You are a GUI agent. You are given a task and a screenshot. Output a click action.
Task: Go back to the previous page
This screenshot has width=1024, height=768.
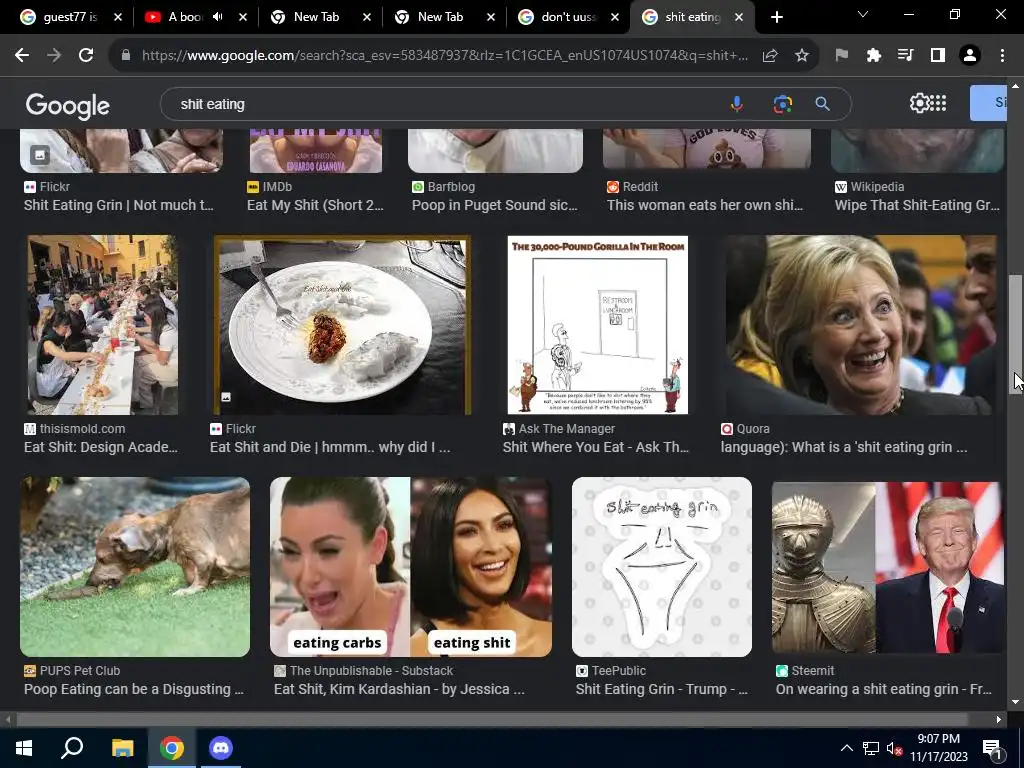pyautogui.click(x=22, y=56)
